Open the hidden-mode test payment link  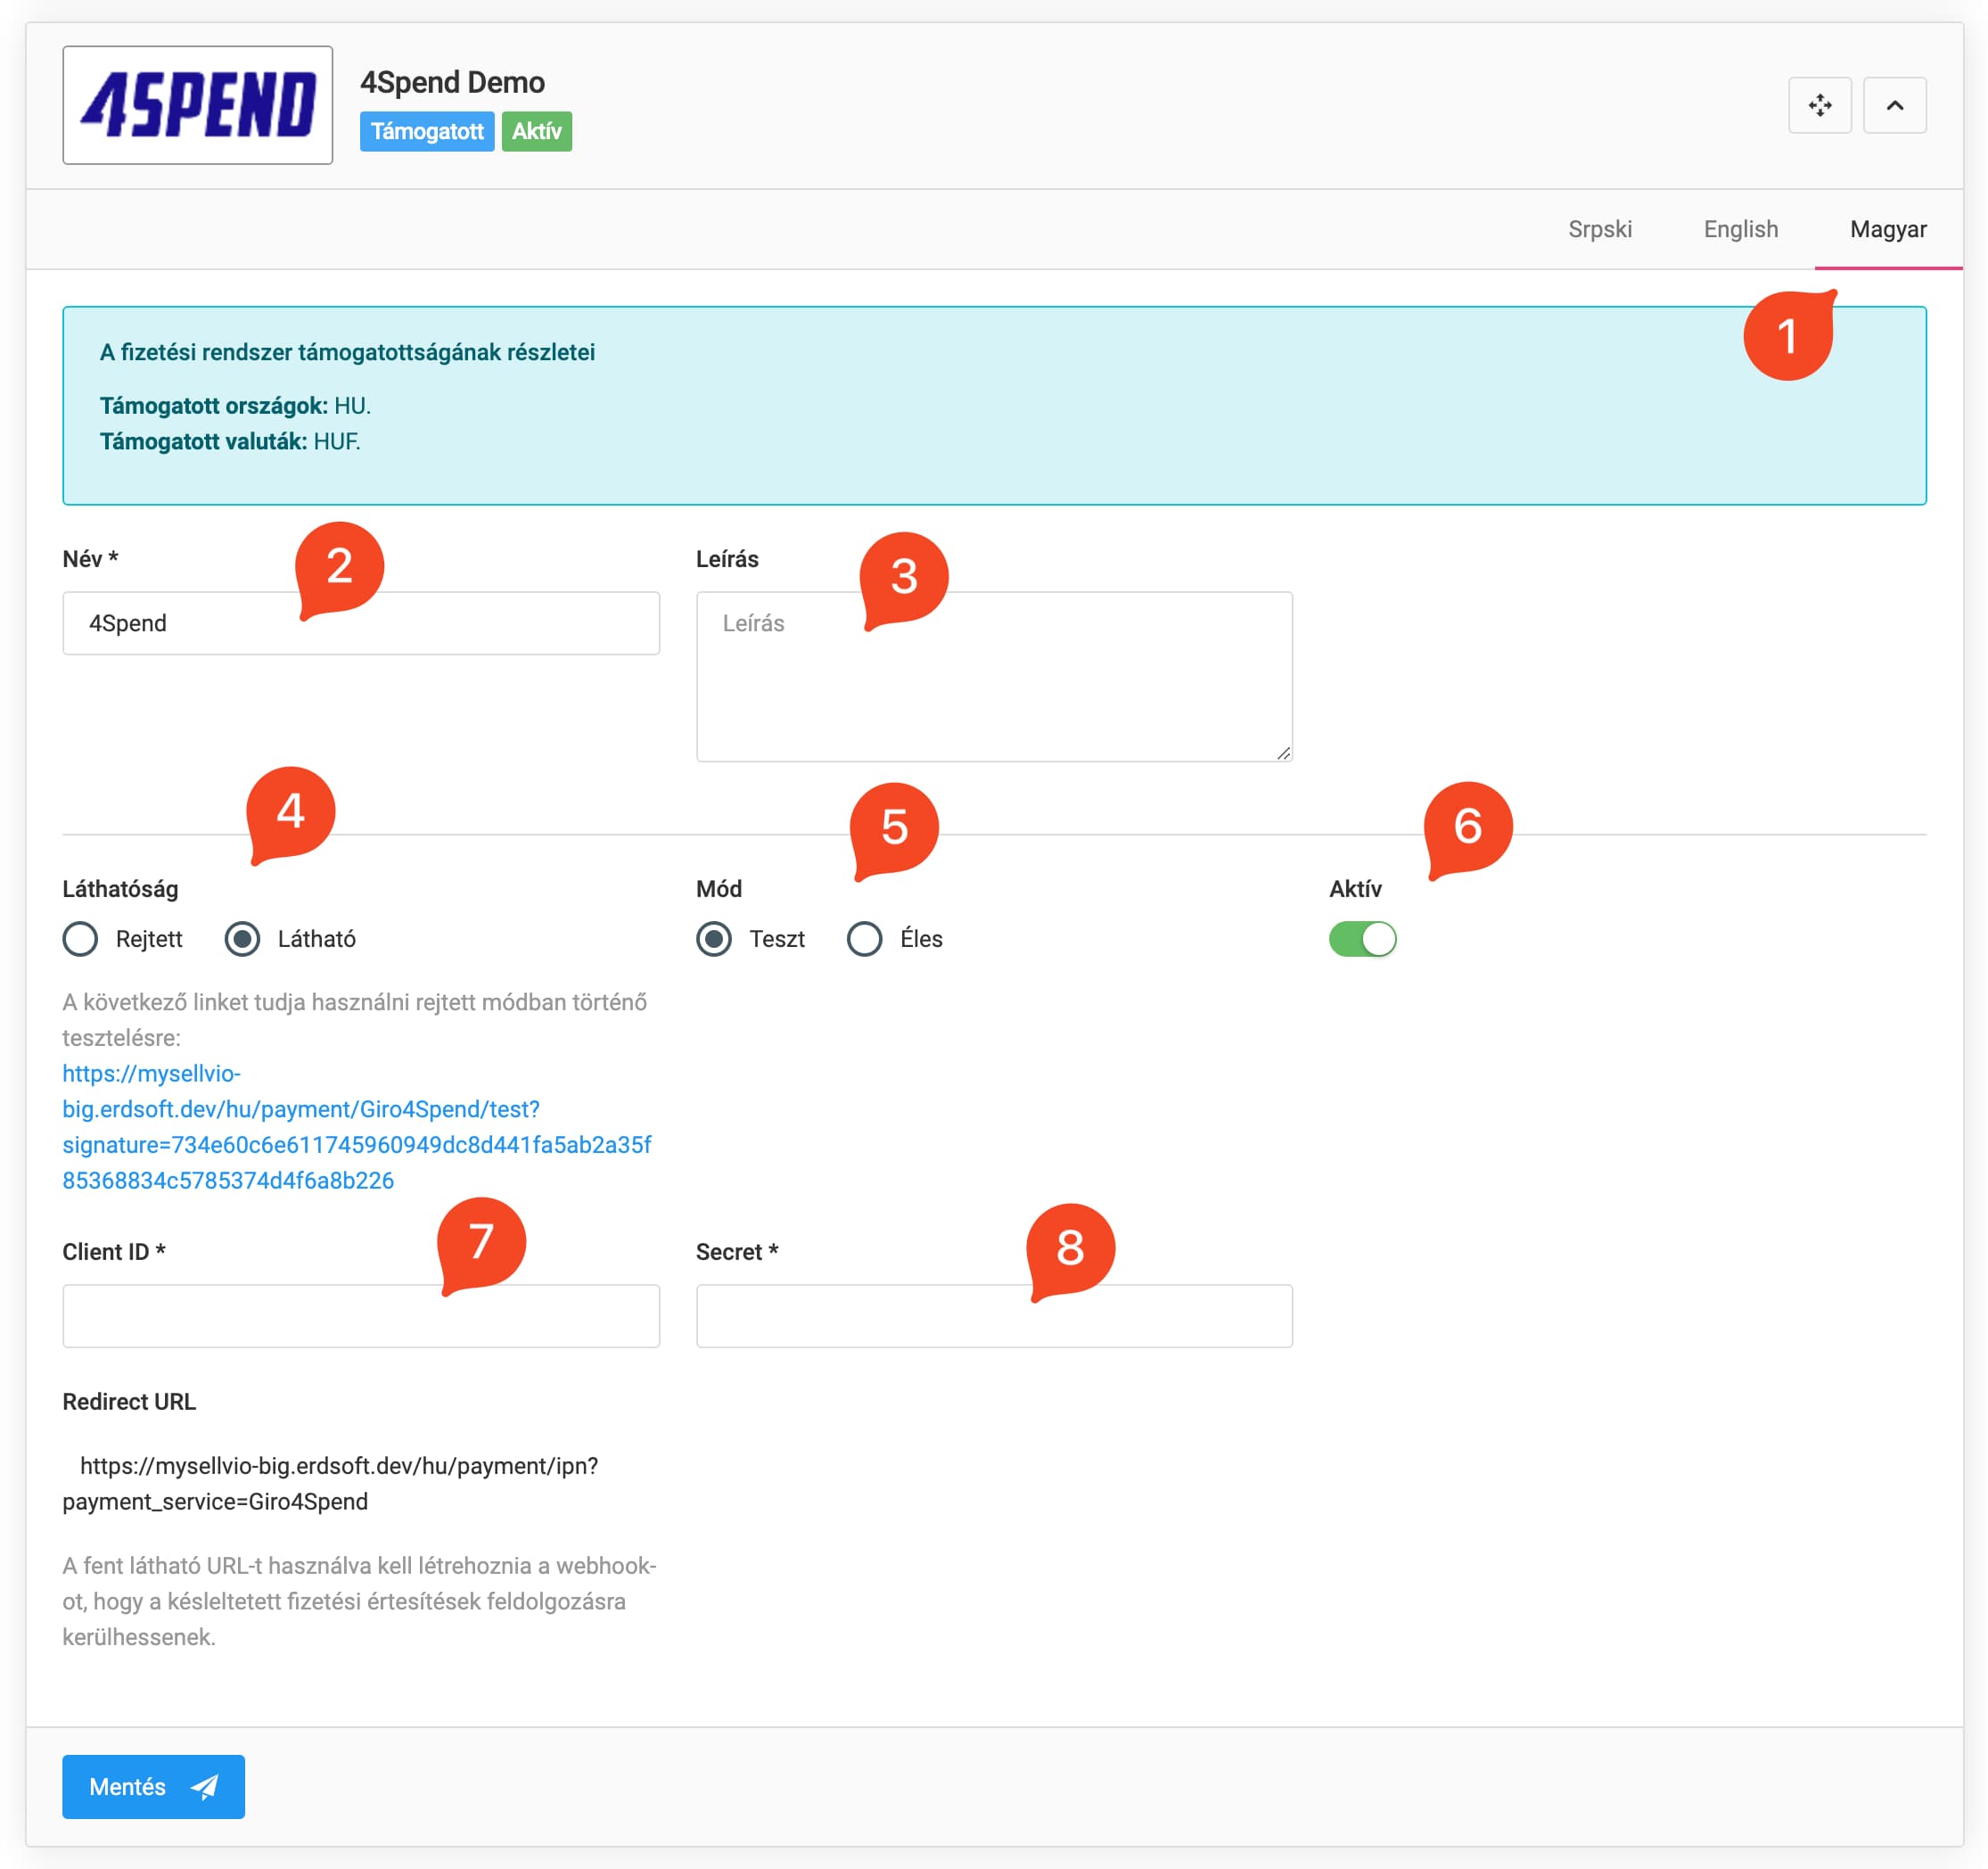357,1127
